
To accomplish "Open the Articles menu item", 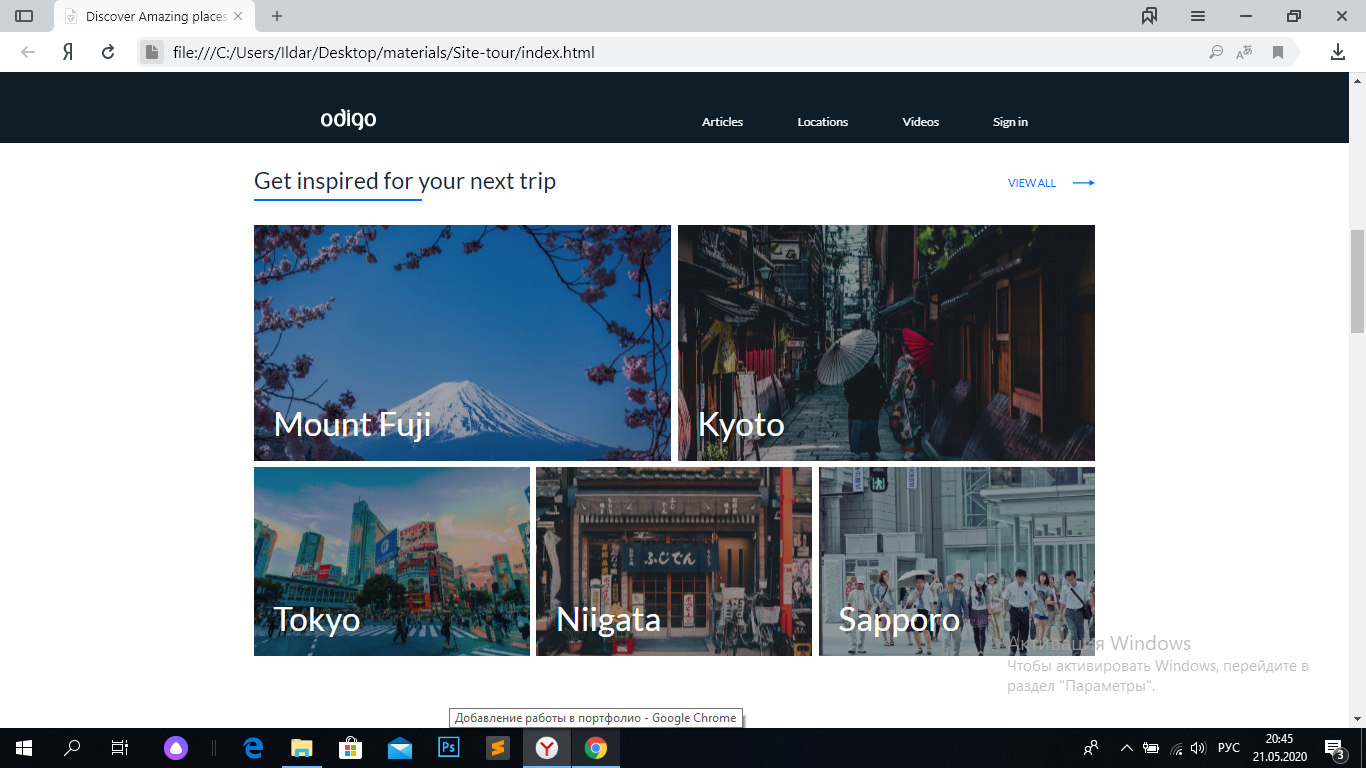I will point(722,122).
